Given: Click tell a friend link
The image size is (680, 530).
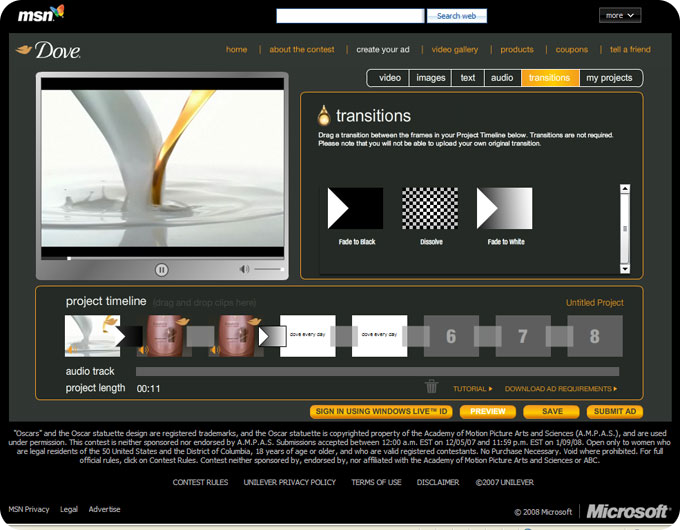Looking at the screenshot, I should click(630, 49).
